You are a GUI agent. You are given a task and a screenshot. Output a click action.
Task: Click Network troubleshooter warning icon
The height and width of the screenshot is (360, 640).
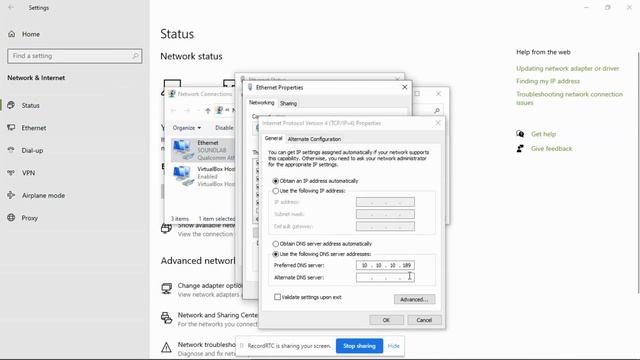point(167,347)
